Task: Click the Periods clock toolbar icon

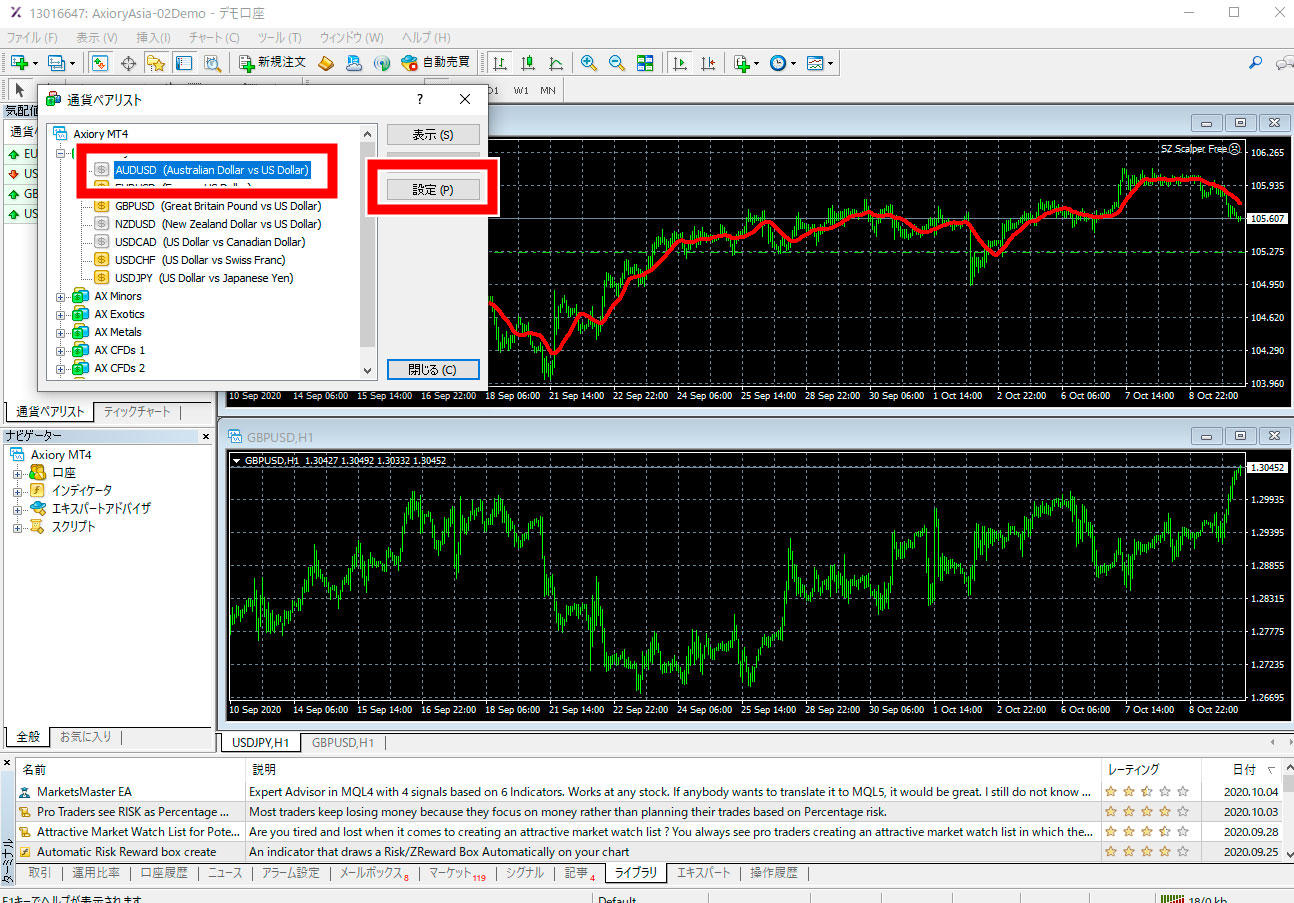Action: tap(778, 62)
